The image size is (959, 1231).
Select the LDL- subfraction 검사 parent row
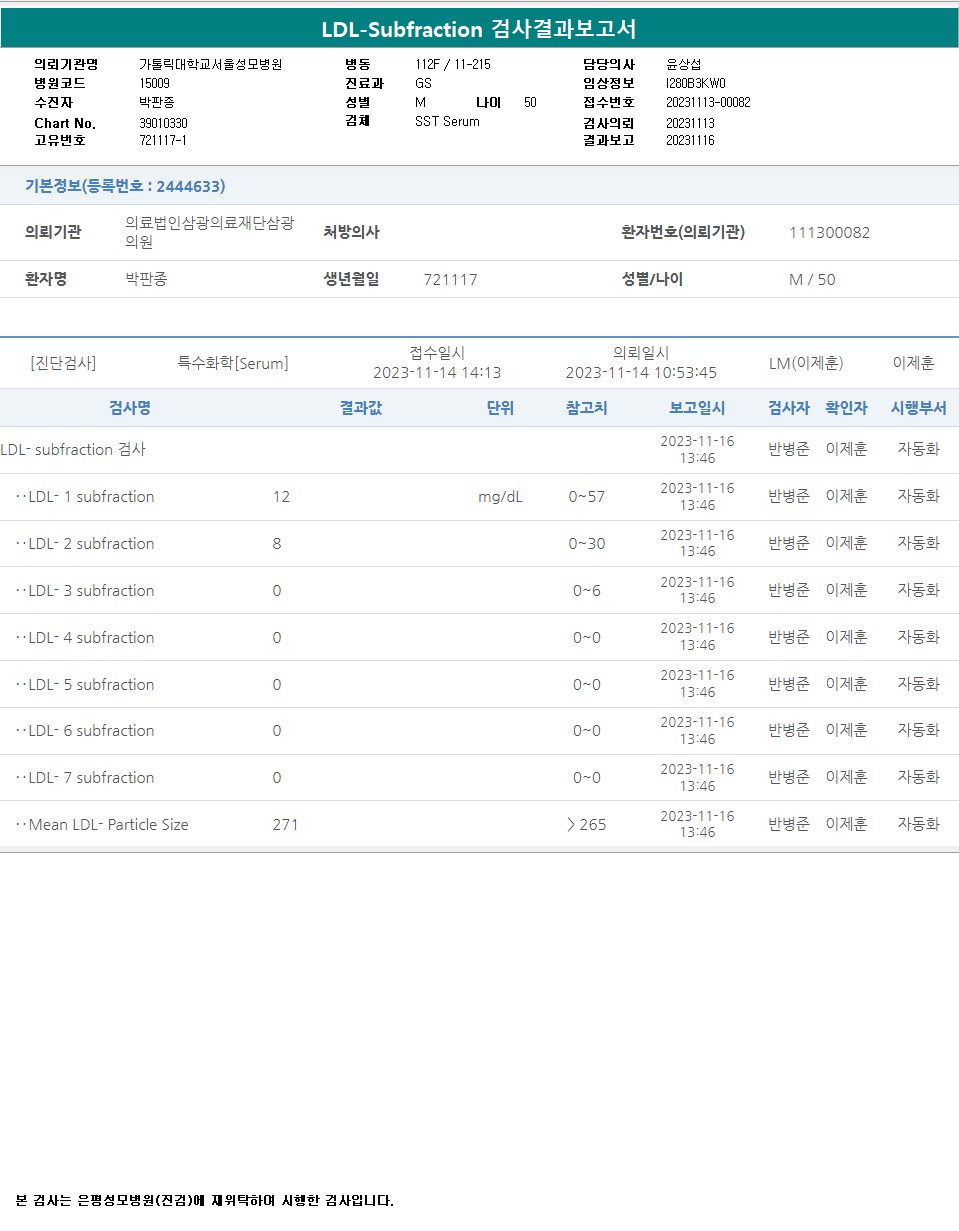coord(74,450)
